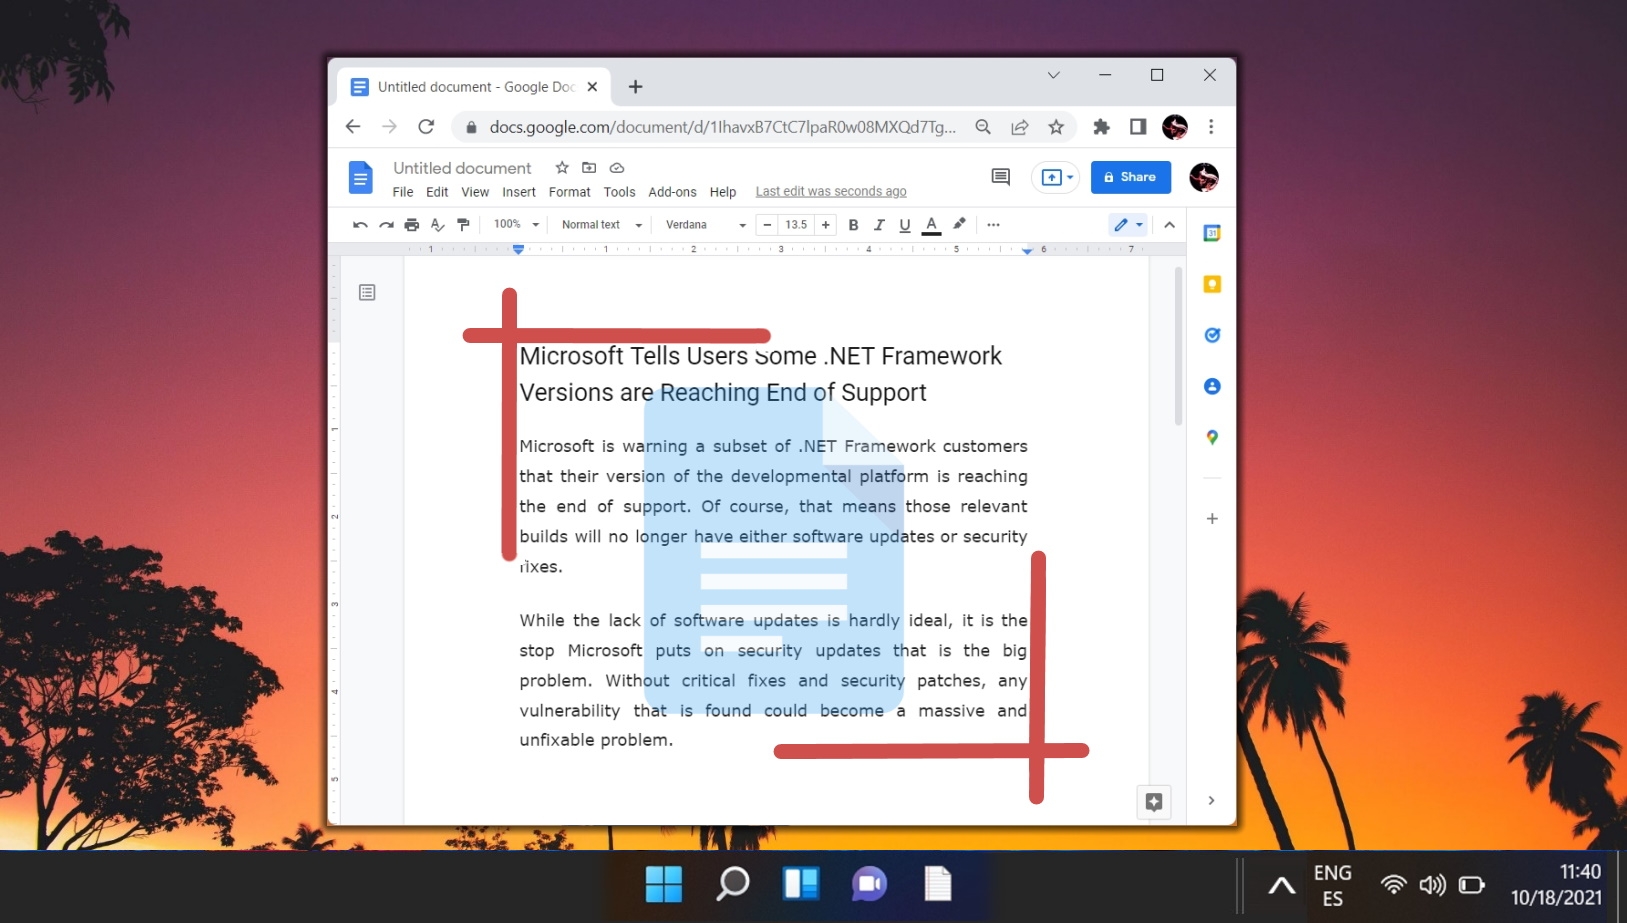Viewport: 1627px width, 923px height.
Task: Open version history via last edit link
Action: click(x=831, y=190)
